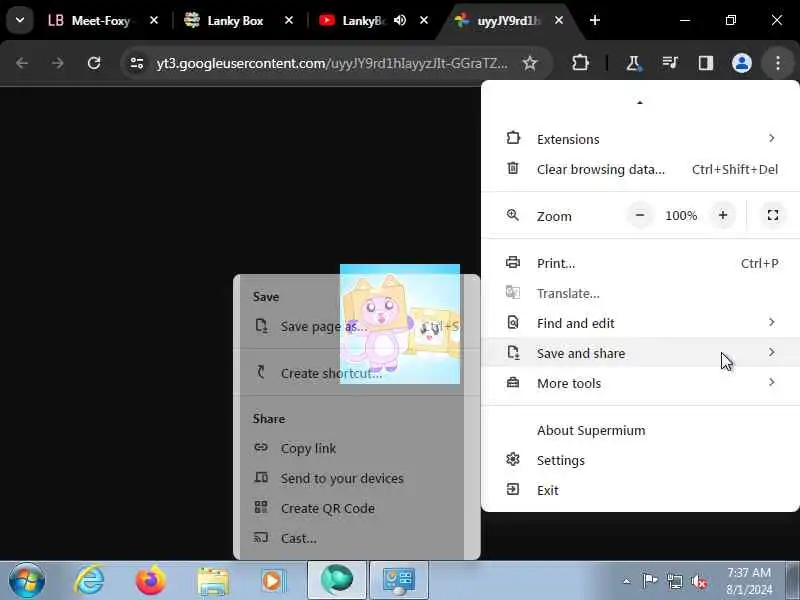This screenshot has height=600, width=800.
Task: Toggle the side panel icon
Action: point(706,63)
